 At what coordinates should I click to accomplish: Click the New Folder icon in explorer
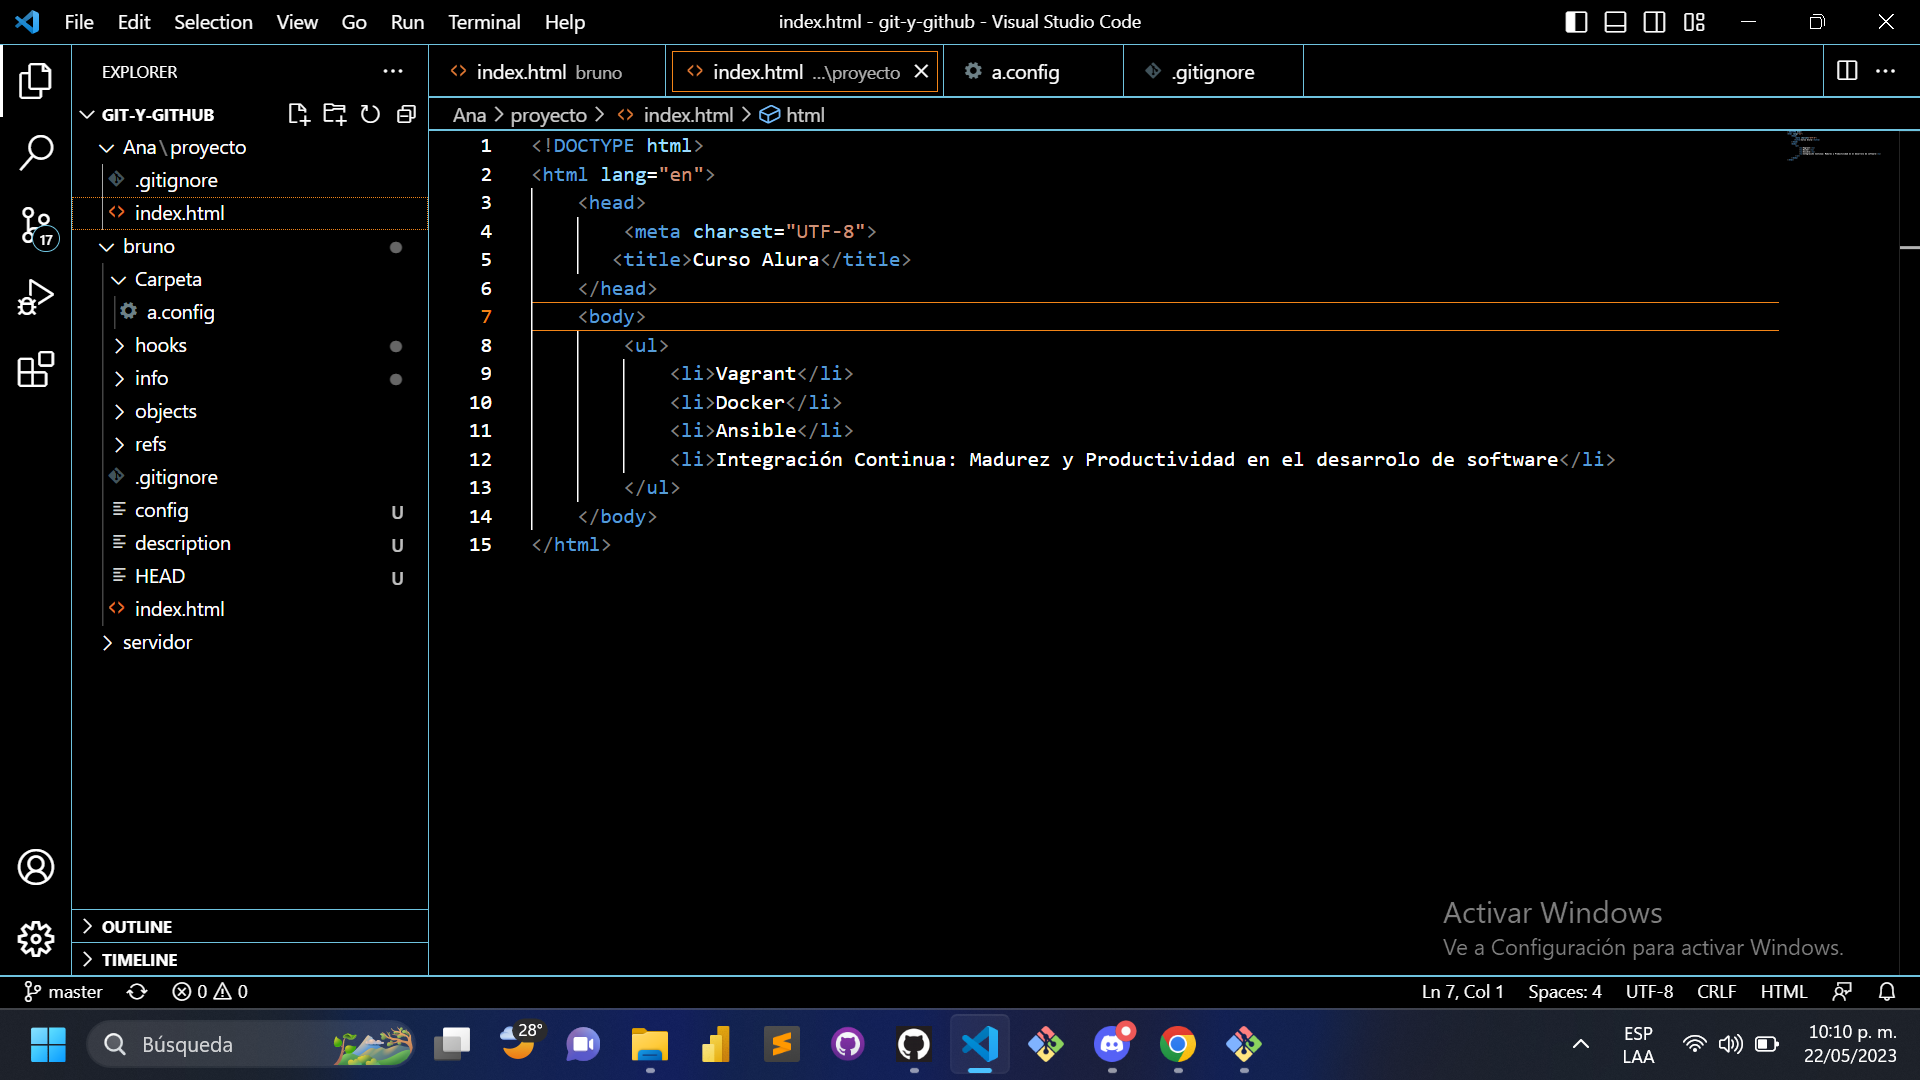[334, 114]
